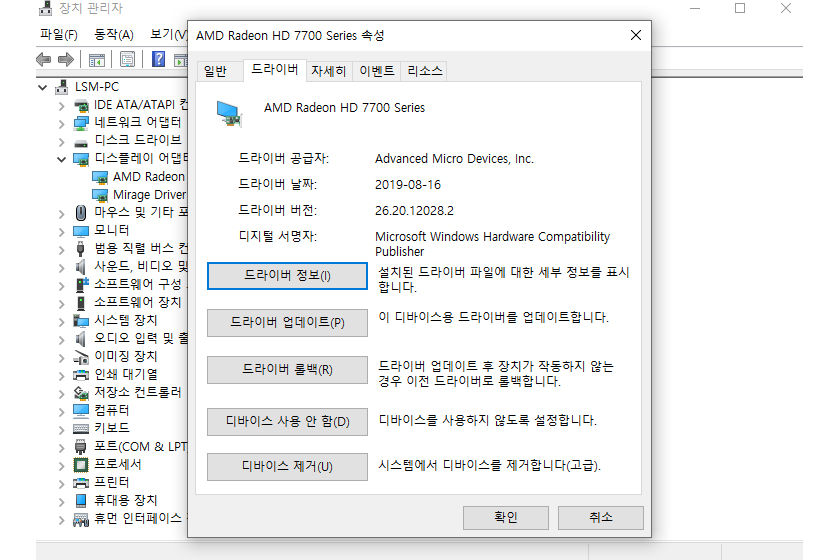Click the 드라이버 업데이트(P) button
The height and width of the screenshot is (560, 840).
click(288, 323)
